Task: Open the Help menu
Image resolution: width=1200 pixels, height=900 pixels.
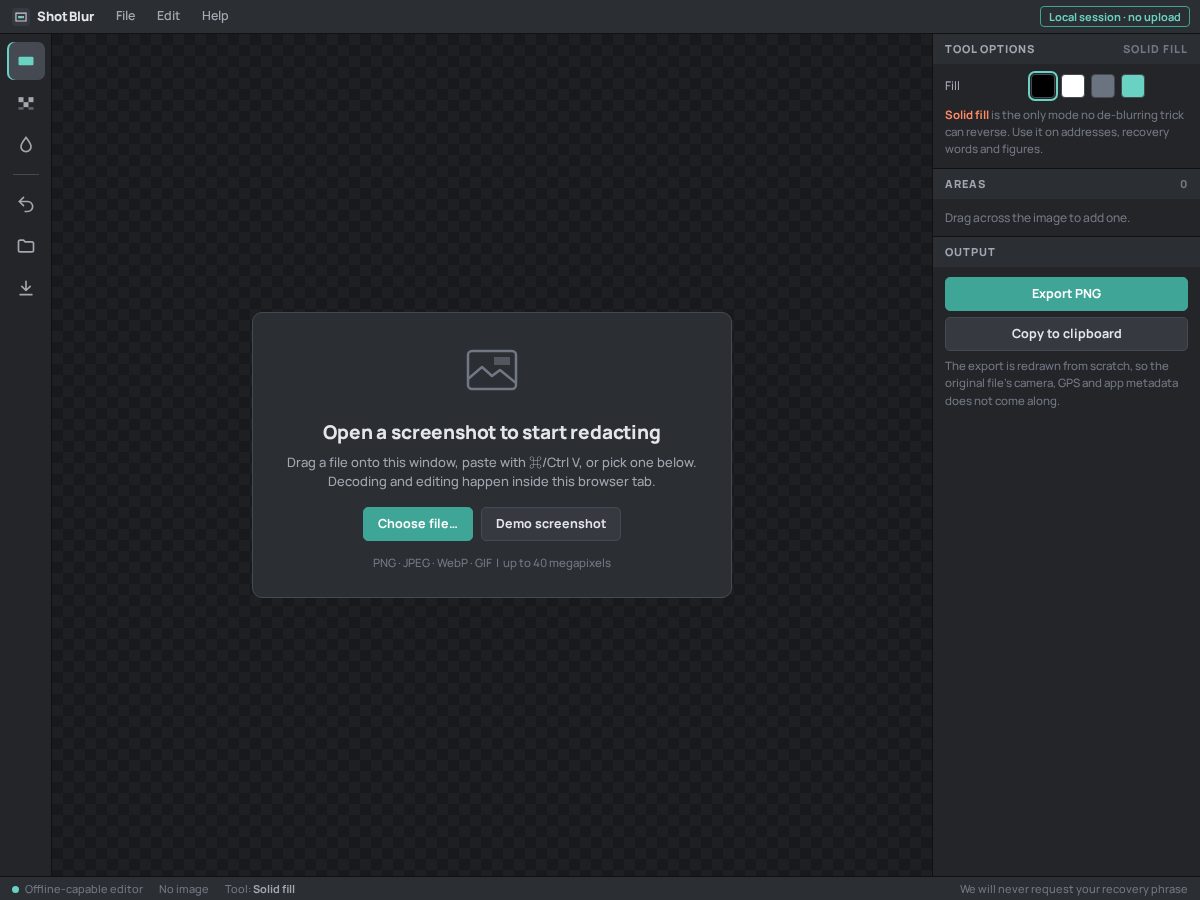Action: (215, 16)
